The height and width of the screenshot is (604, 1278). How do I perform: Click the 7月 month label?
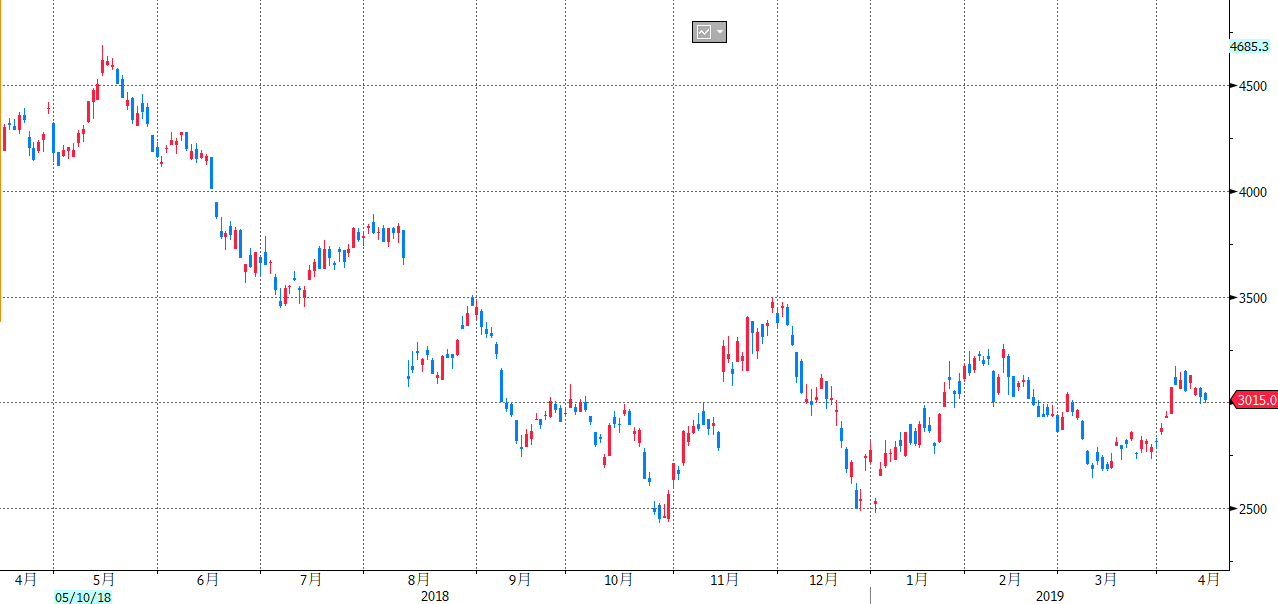[311, 579]
